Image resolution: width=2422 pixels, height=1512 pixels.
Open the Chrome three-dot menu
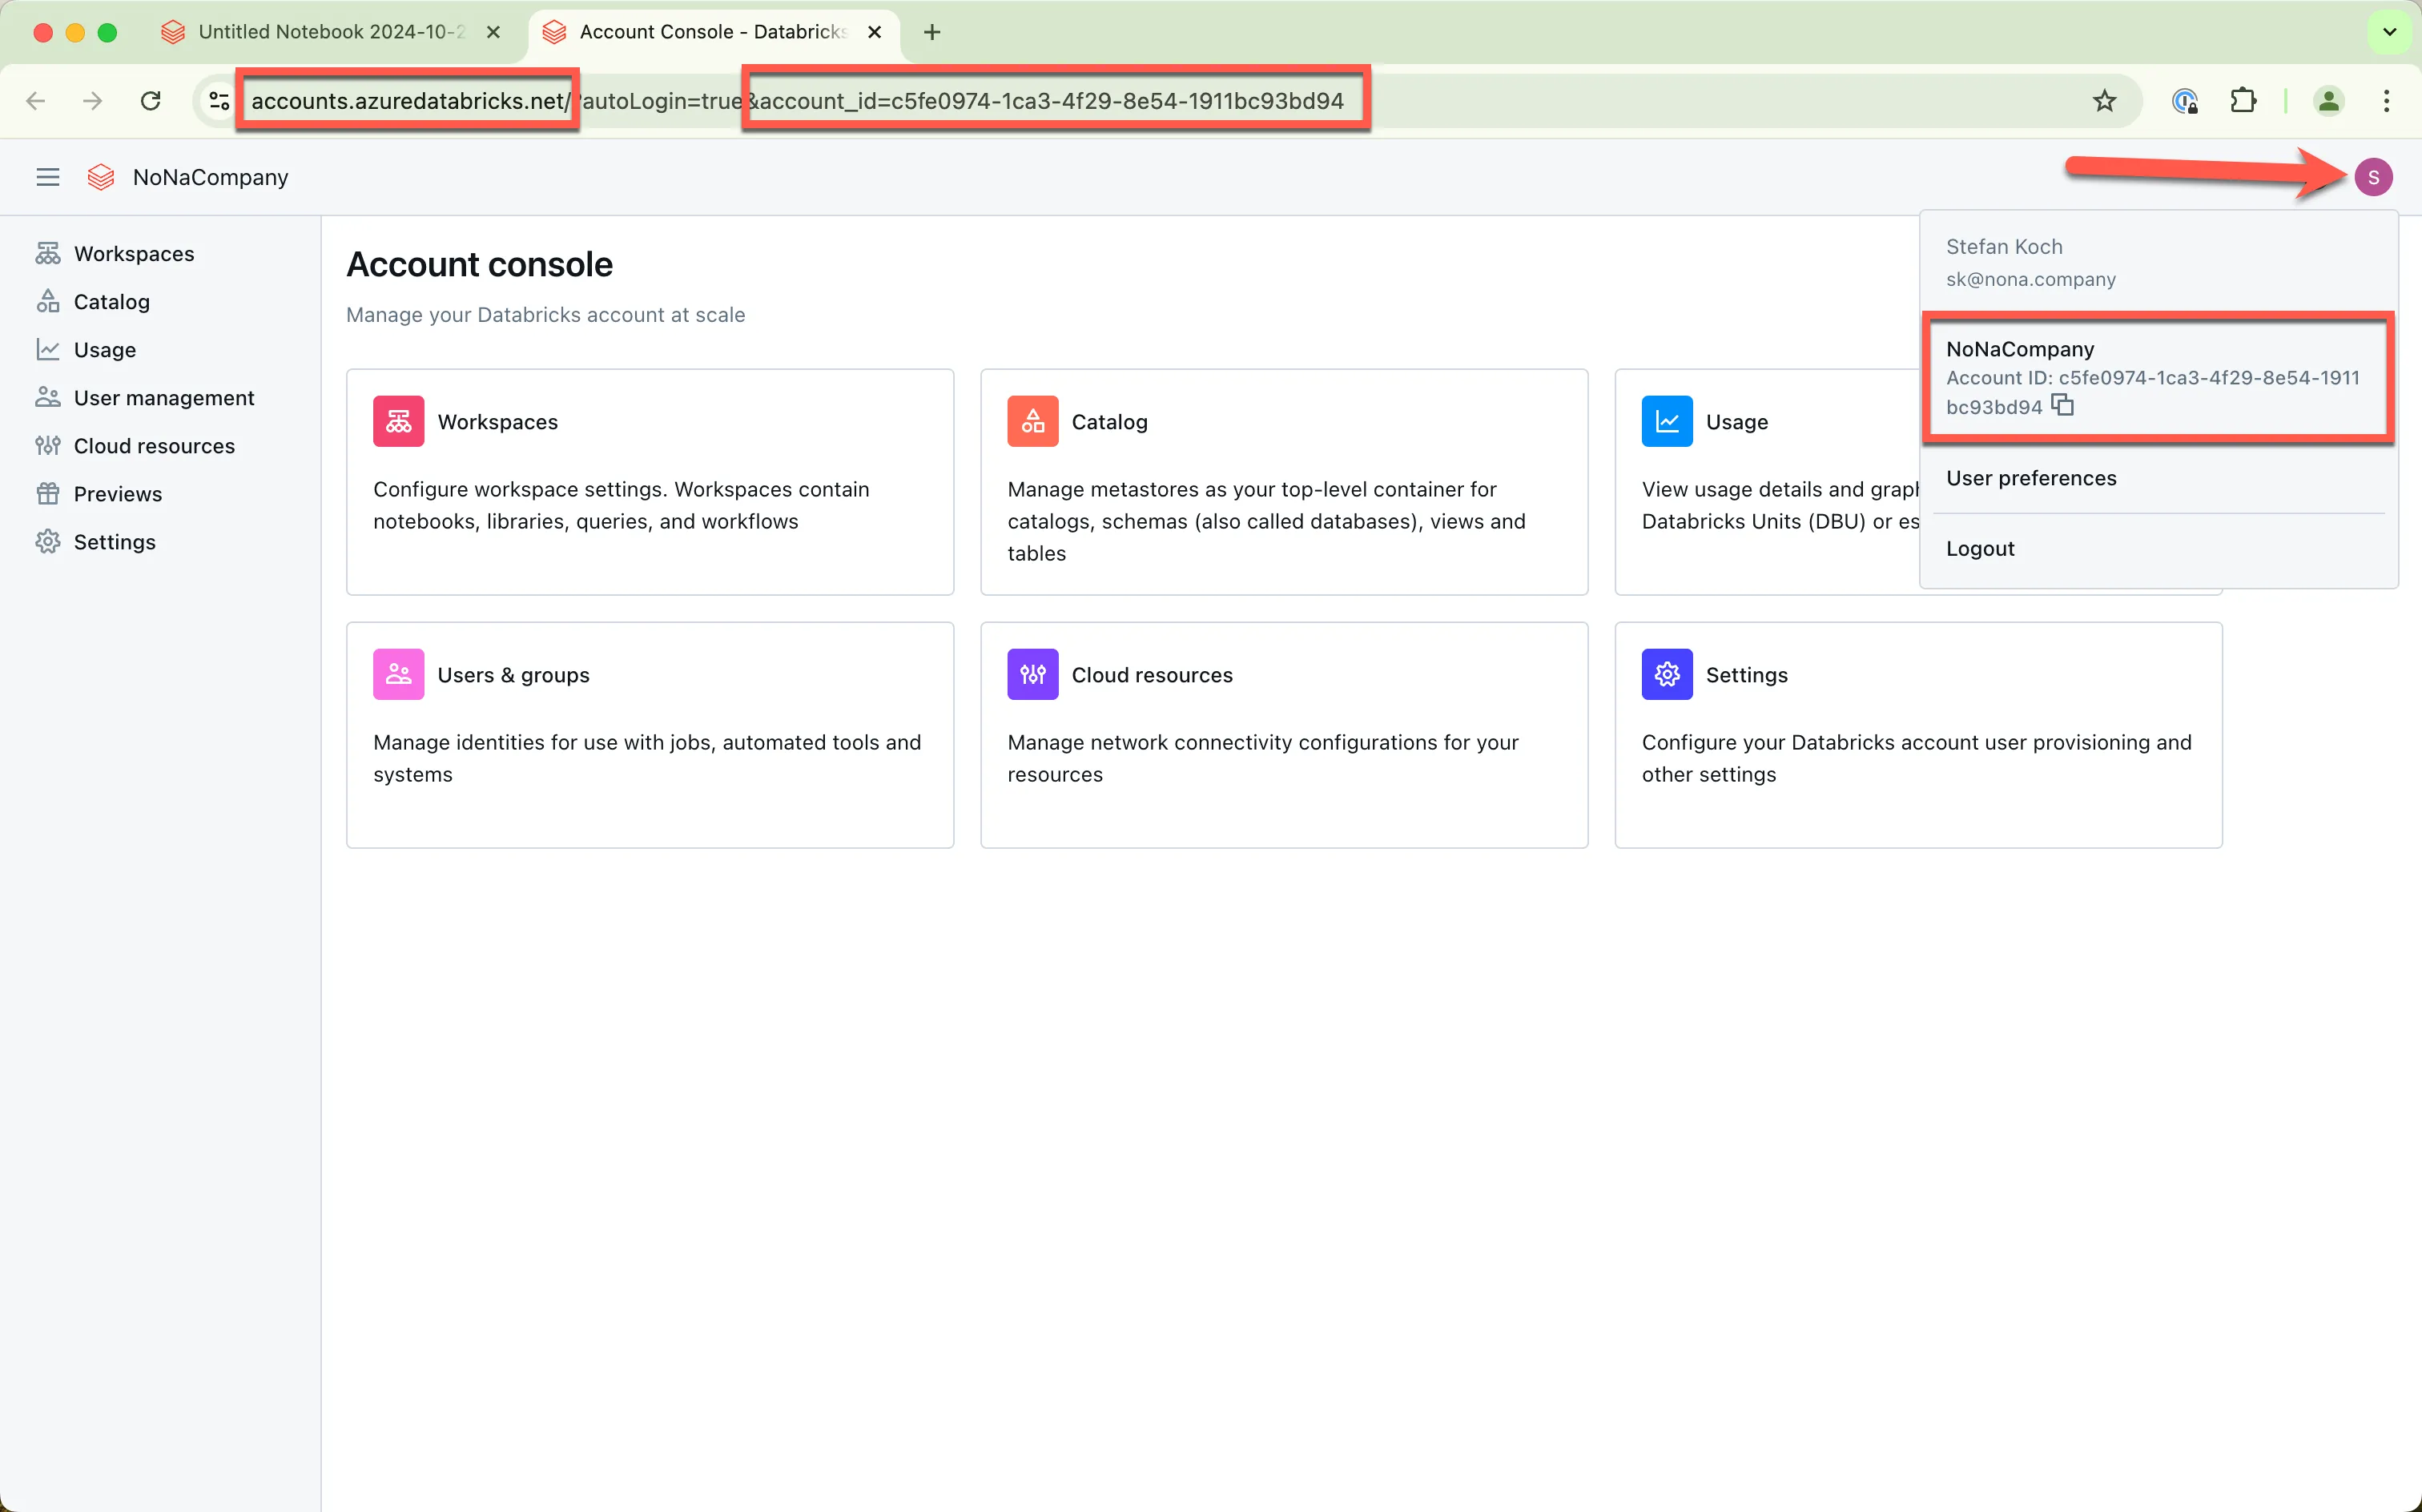[x=2386, y=101]
